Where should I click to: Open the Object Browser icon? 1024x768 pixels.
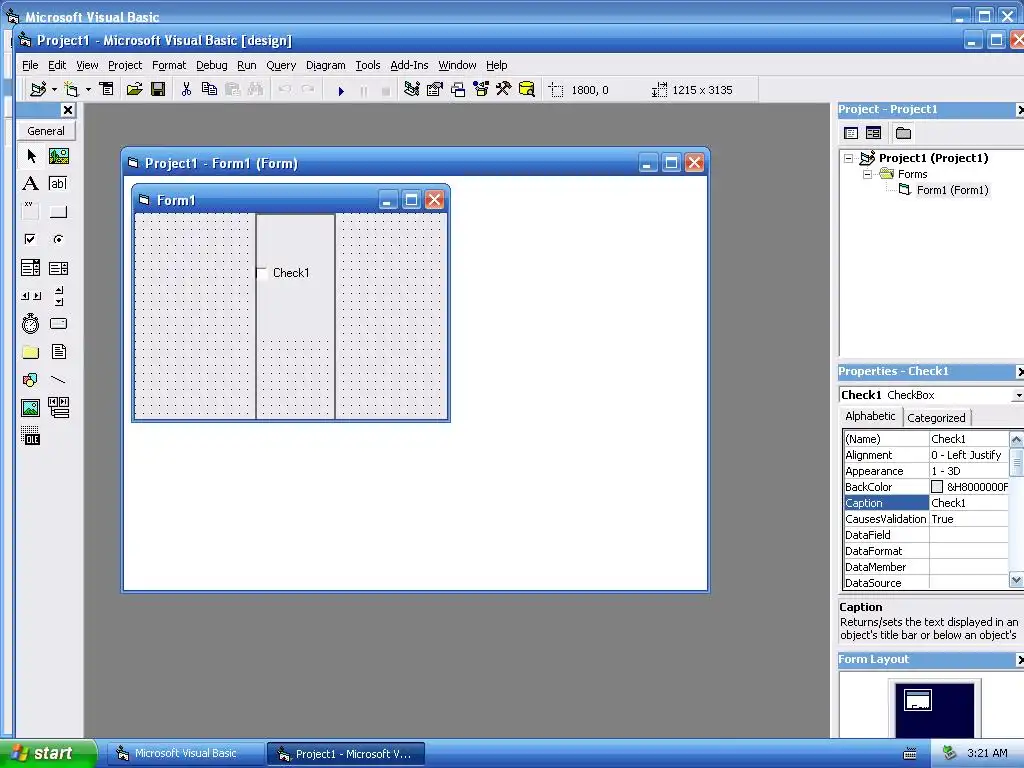pyautogui.click(x=481, y=89)
